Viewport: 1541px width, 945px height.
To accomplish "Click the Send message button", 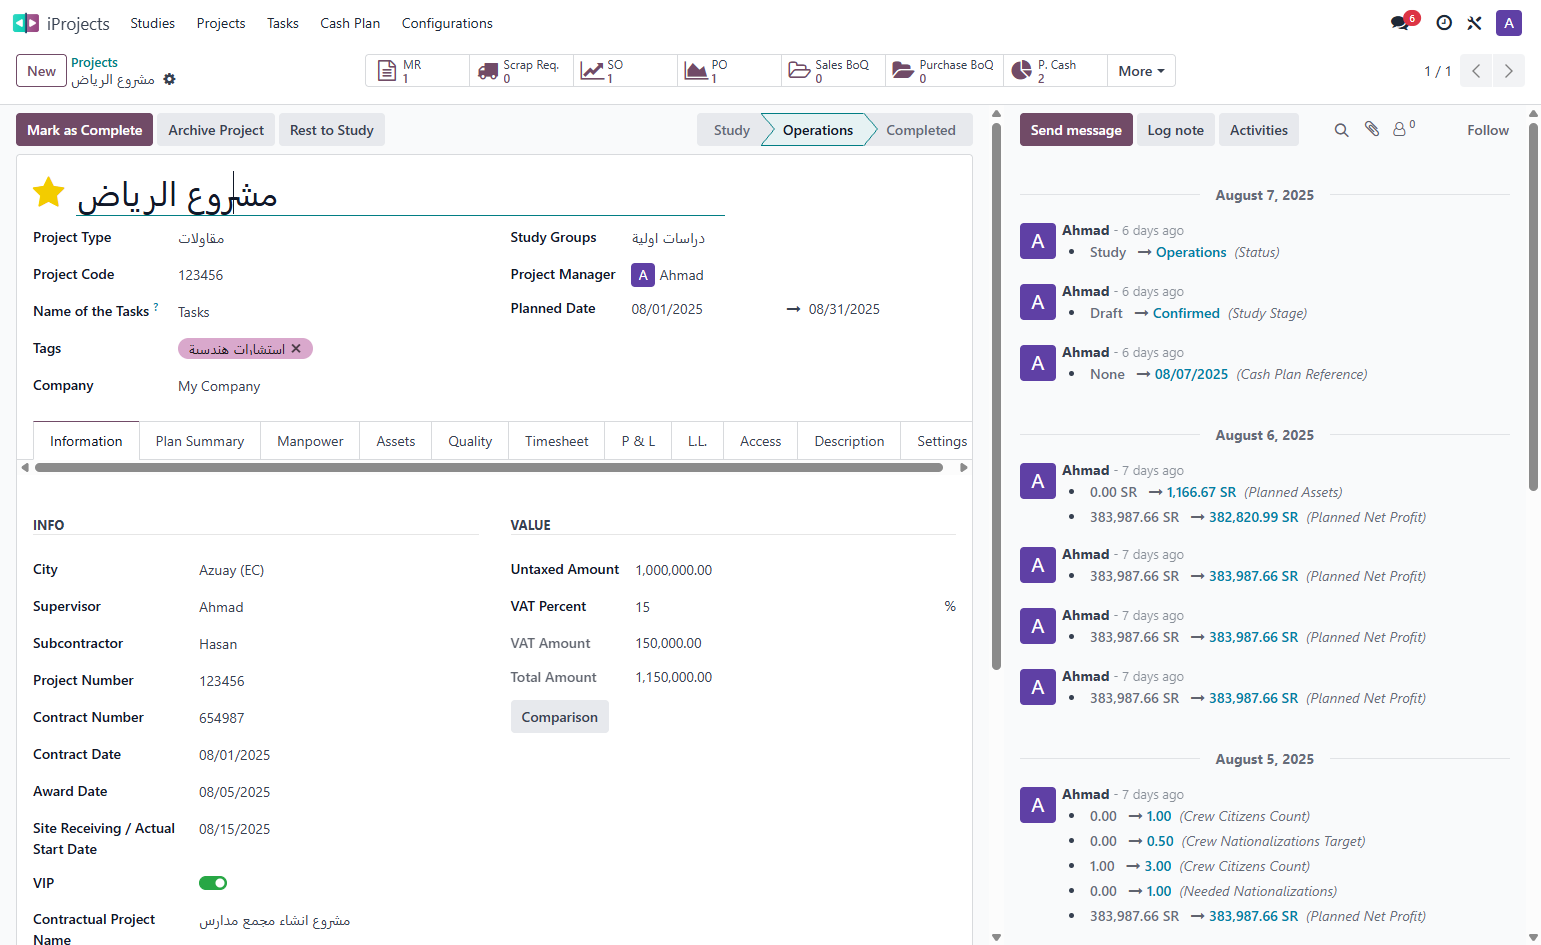I will (1076, 130).
